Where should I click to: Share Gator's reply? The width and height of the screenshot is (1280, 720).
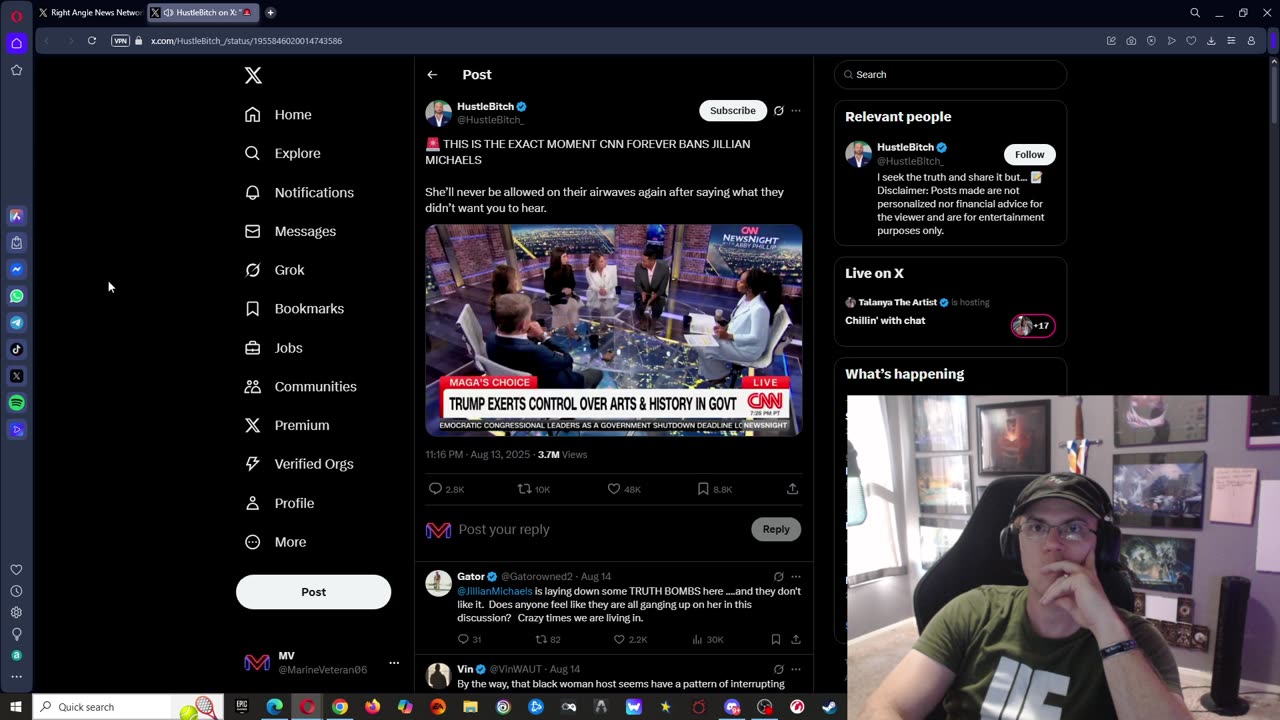tap(796, 639)
